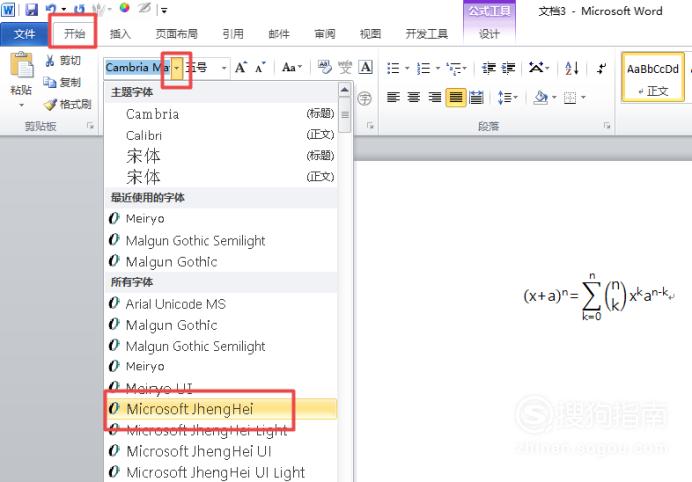
Task: Open the Customize Quick Access Toolbar arrow
Action: pos(164,10)
